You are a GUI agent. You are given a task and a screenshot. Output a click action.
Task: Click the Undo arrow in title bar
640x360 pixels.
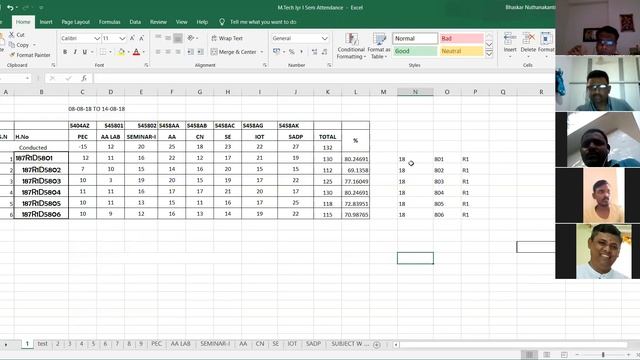tap(10, 7)
